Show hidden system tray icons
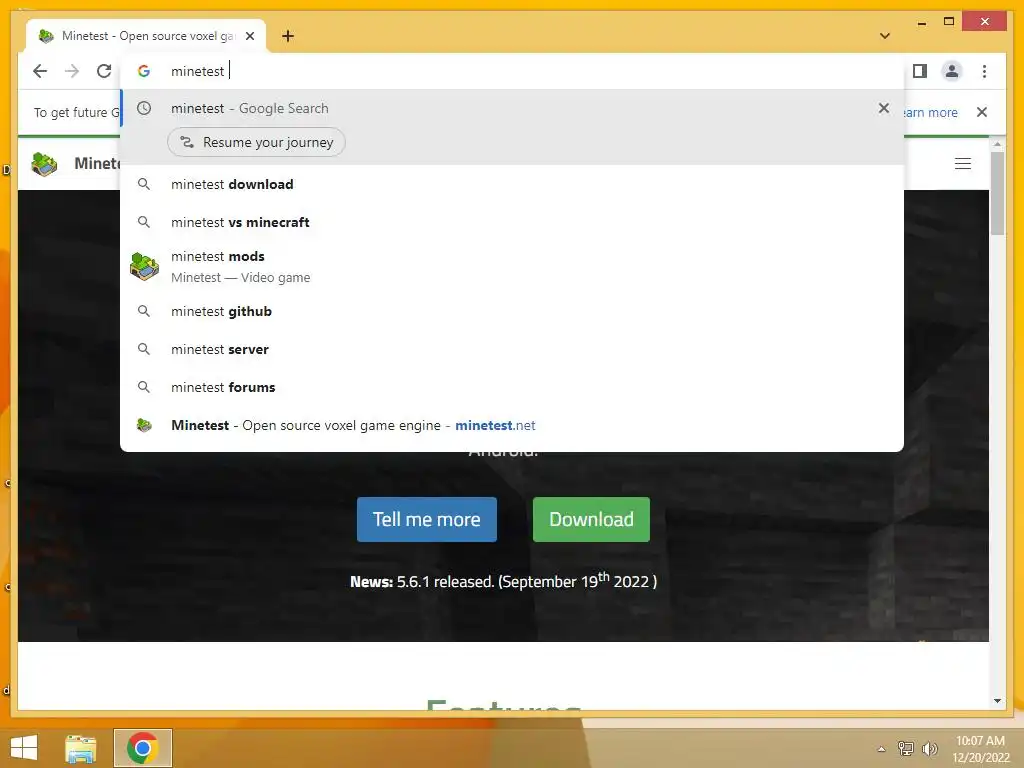1024x768 pixels. click(x=881, y=749)
